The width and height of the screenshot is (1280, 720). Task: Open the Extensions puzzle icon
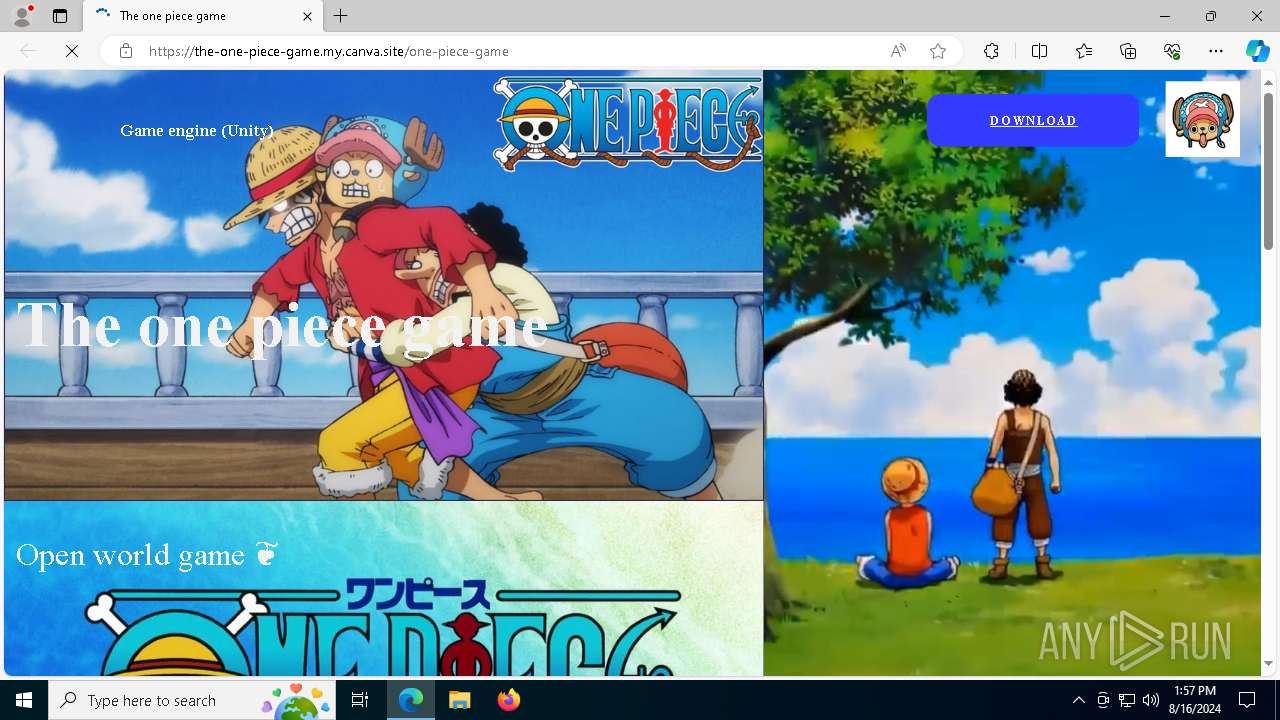coord(991,51)
